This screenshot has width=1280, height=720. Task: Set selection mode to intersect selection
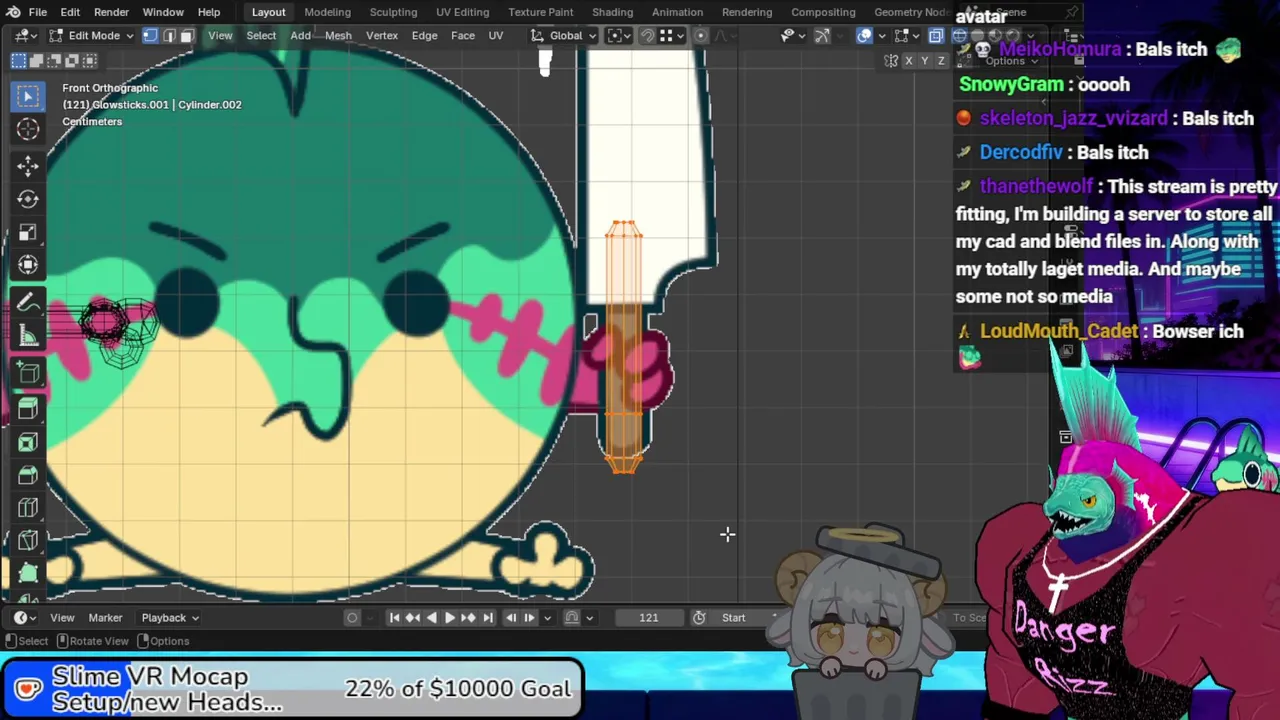pyautogui.click(x=90, y=61)
